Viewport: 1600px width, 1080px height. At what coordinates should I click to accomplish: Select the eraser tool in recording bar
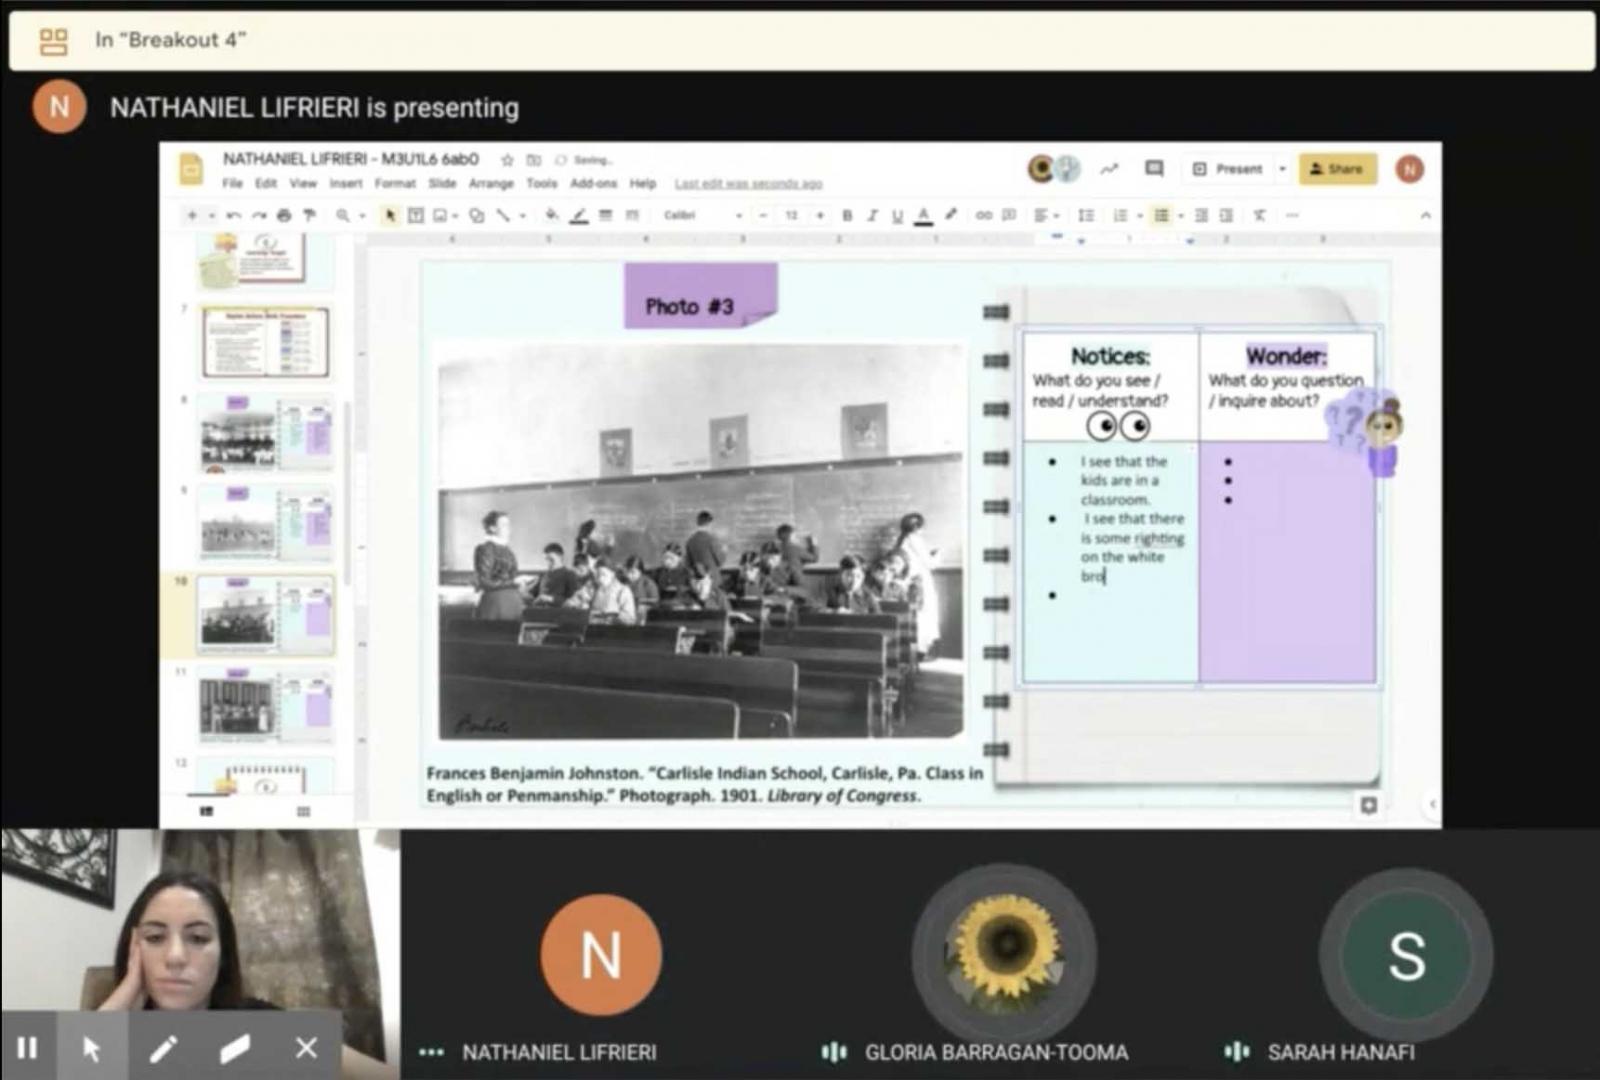click(x=235, y=1048)
